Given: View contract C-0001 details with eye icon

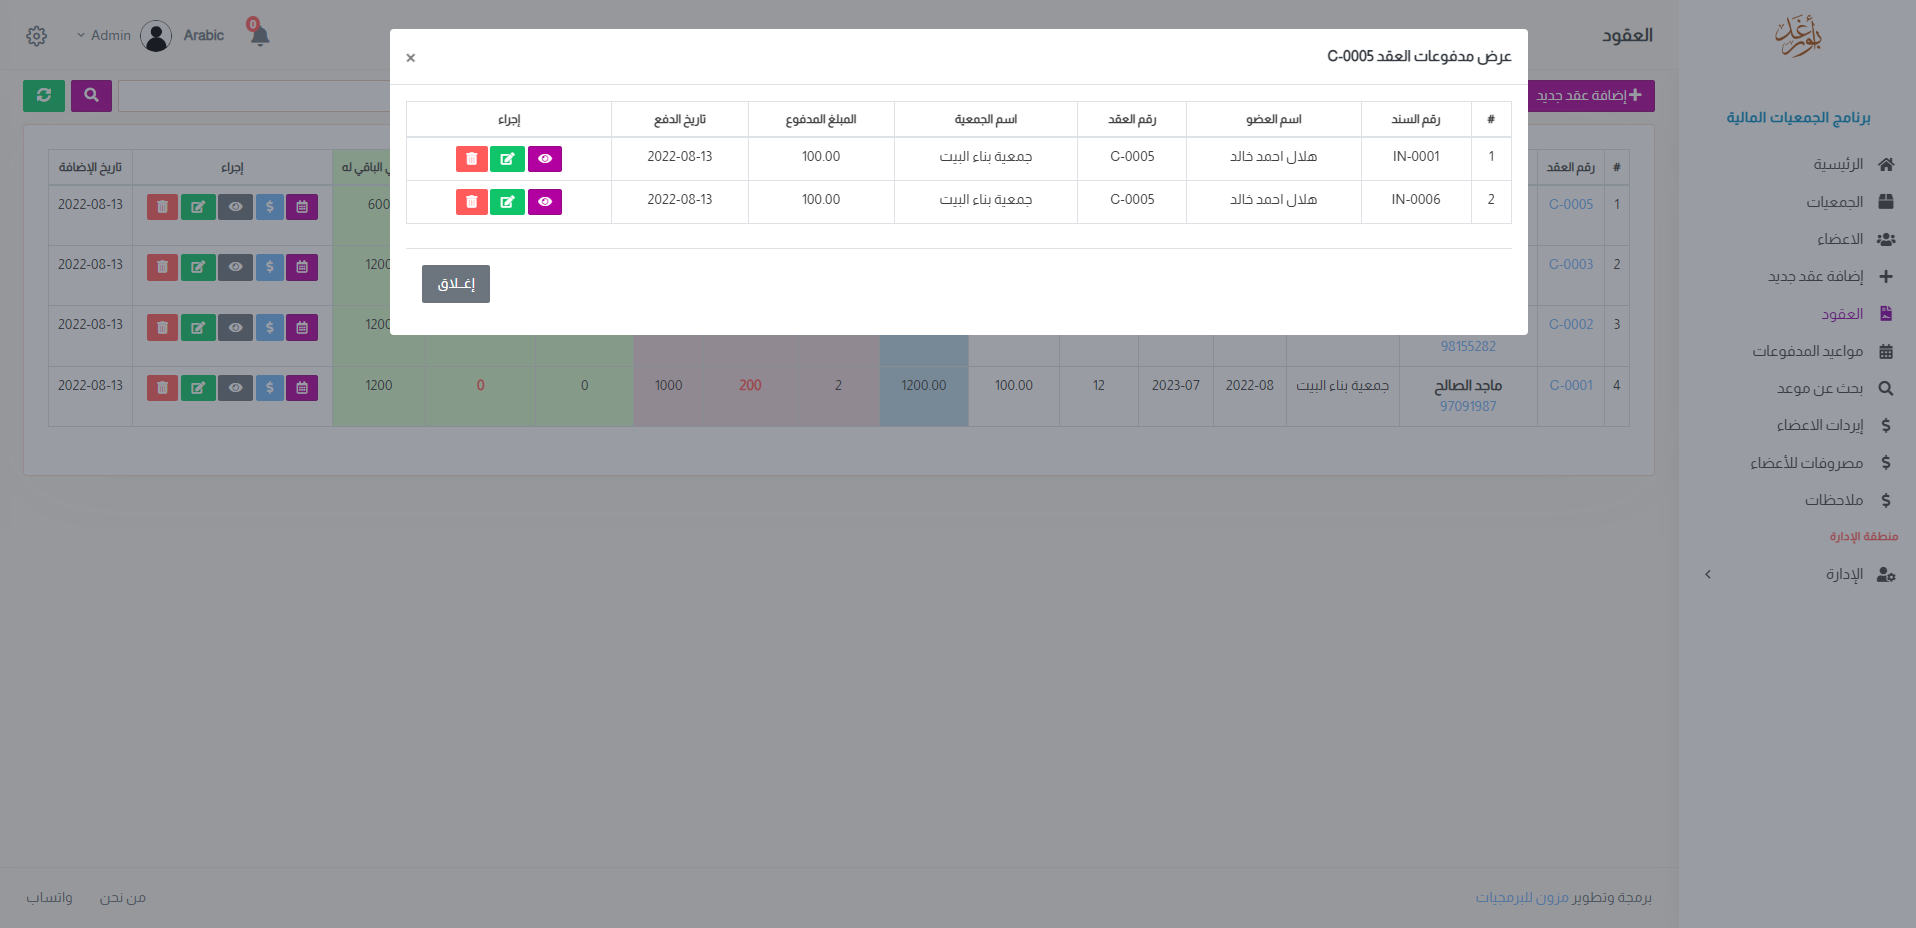Looking at the screenshot, I should (x=235, y=388).
